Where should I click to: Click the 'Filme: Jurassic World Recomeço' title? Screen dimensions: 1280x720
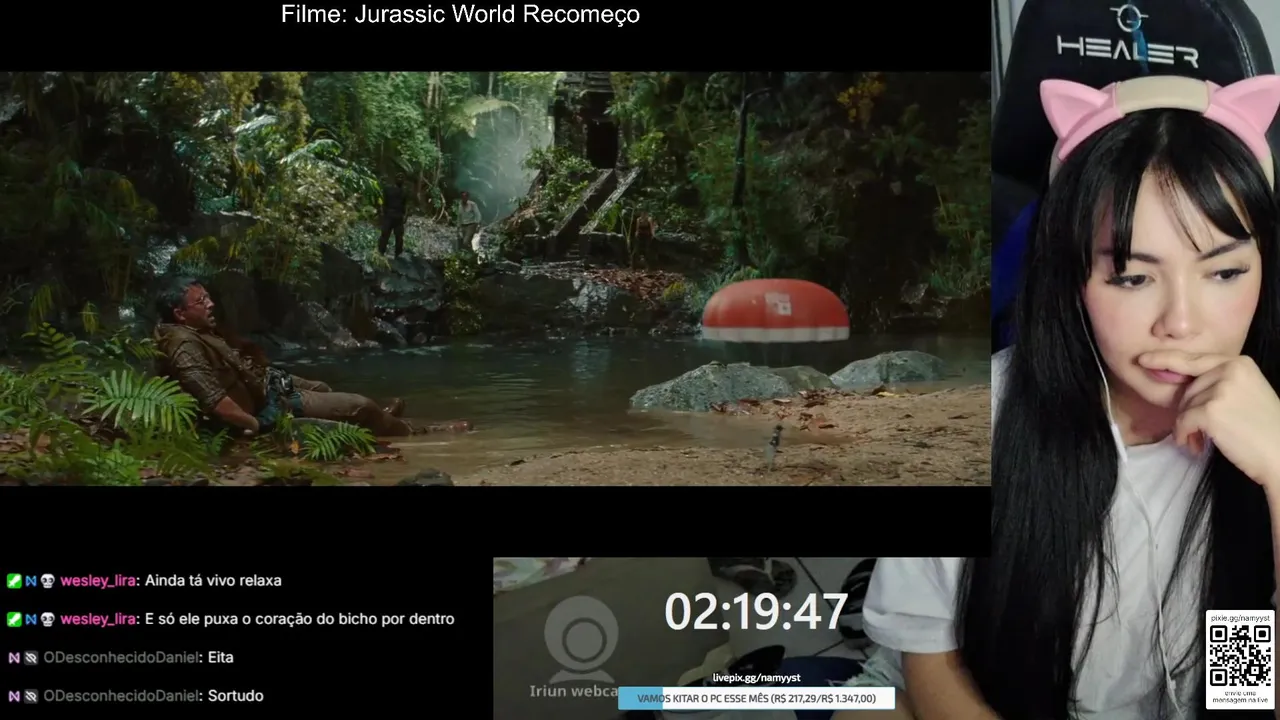[x=460, y=15]
